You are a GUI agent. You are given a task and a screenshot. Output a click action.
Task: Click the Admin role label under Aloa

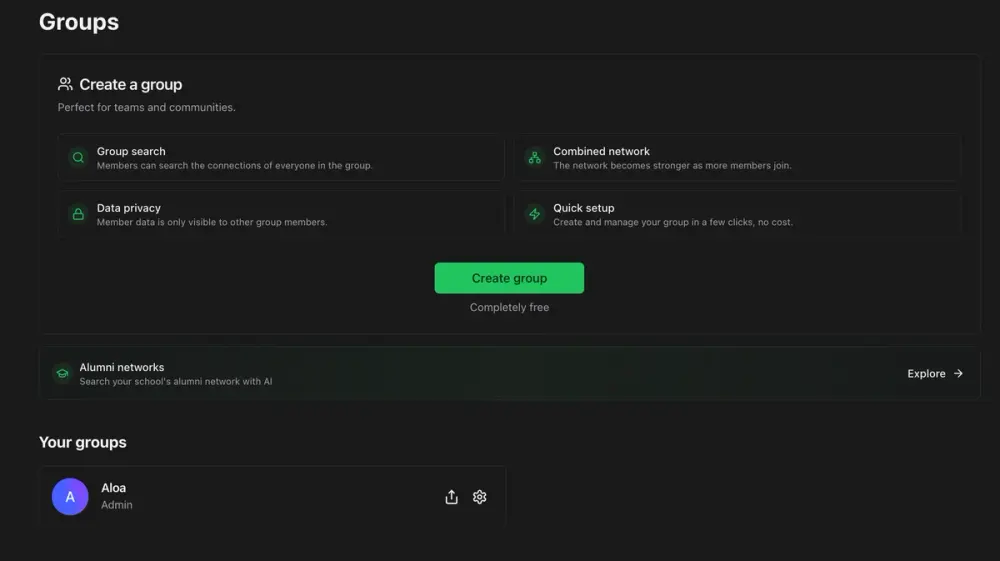point(117,505)
